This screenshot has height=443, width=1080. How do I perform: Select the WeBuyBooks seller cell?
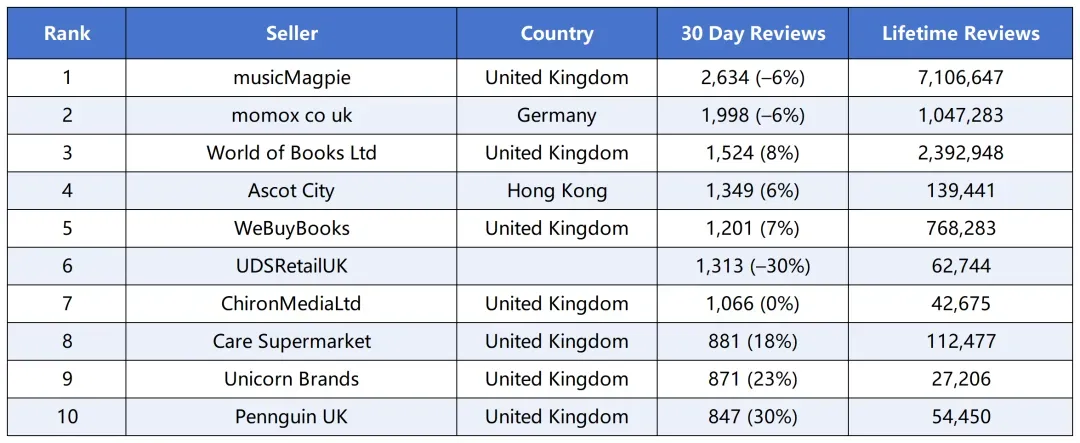point(291,229)
